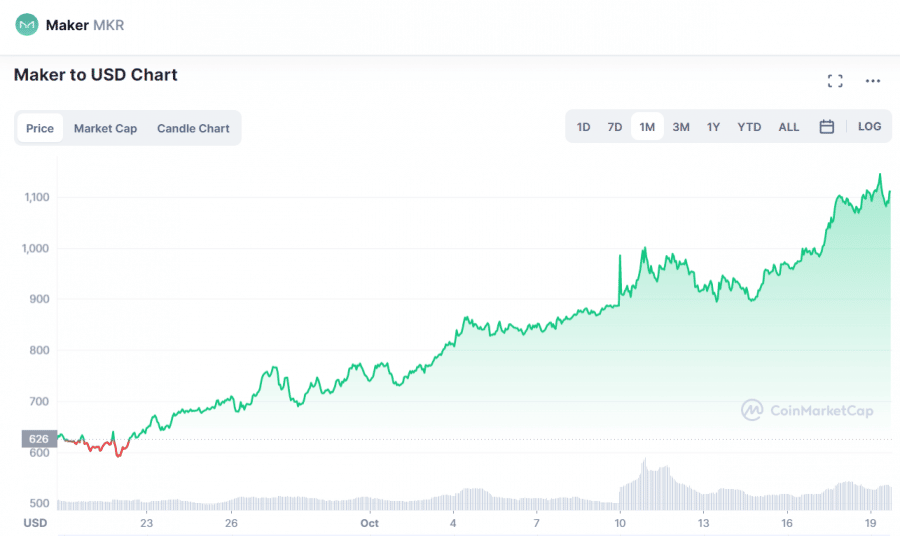Select the ALL time range
The image size is (900, 536).
coord(789,127)
